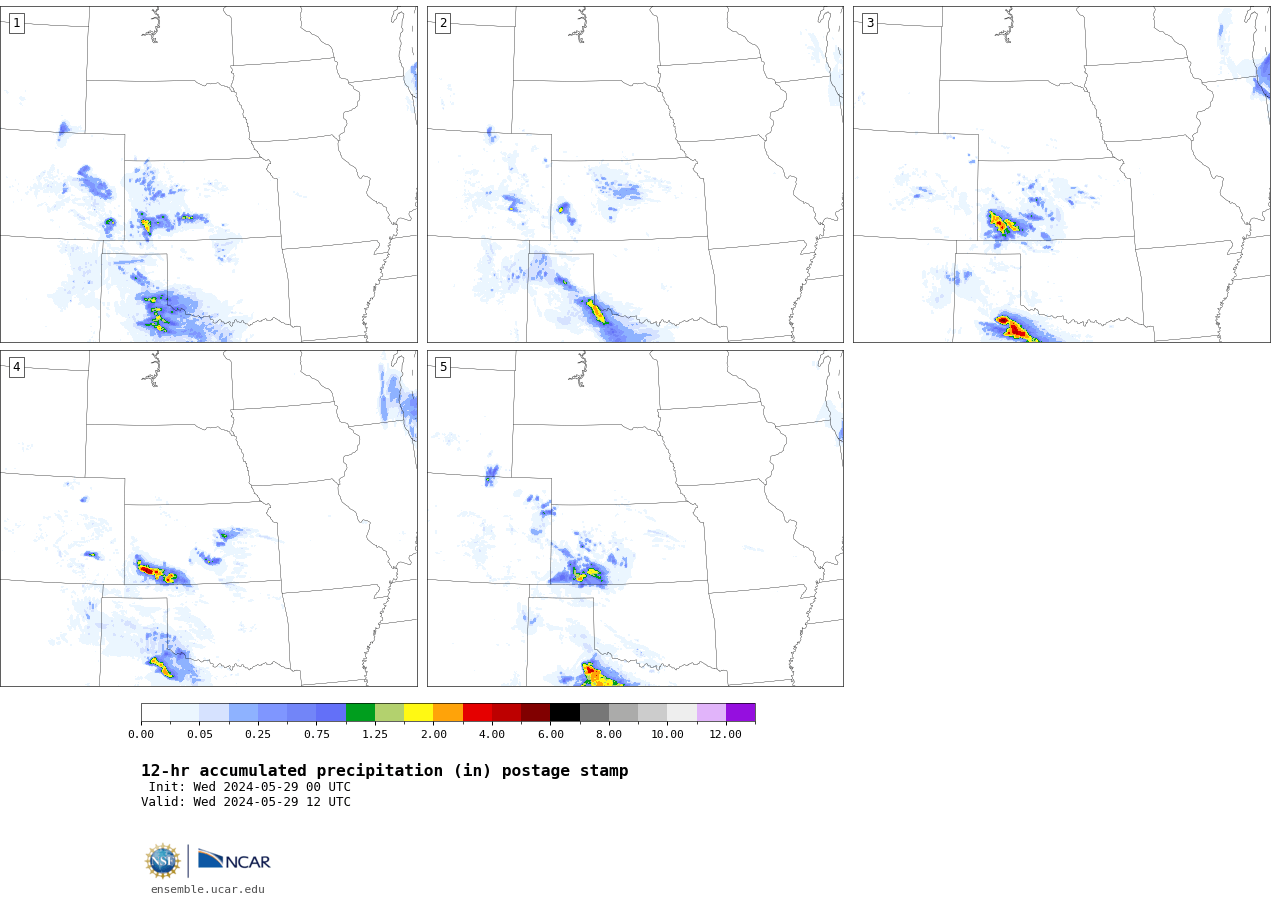Click the 8.00 legend value label
1280x901 pixels.
pyautogui.click(x=609, y=734)
